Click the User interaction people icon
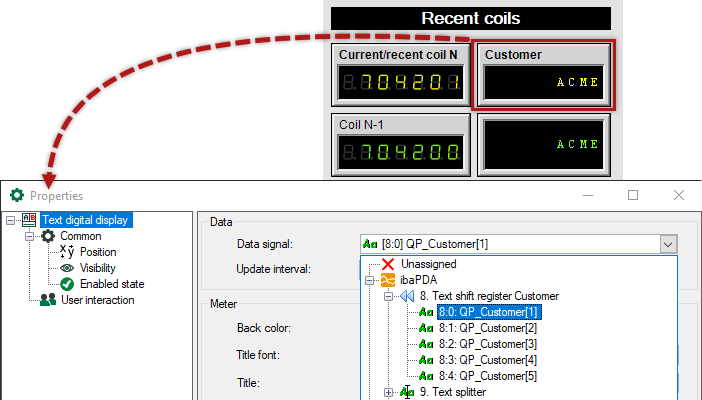702x400 pixels. coord(47,300)
